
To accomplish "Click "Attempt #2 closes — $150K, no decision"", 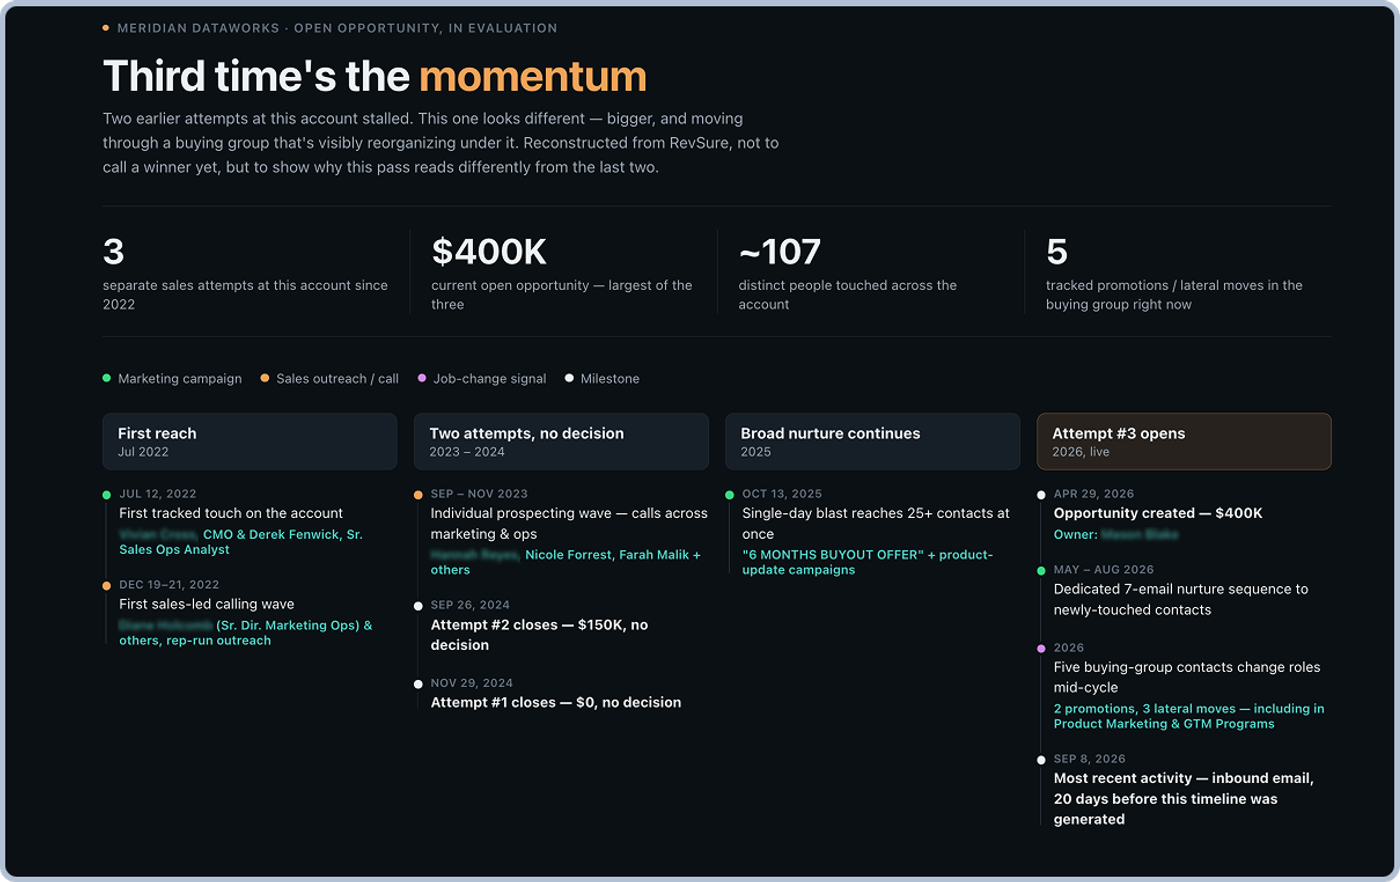I will [539, 635].
